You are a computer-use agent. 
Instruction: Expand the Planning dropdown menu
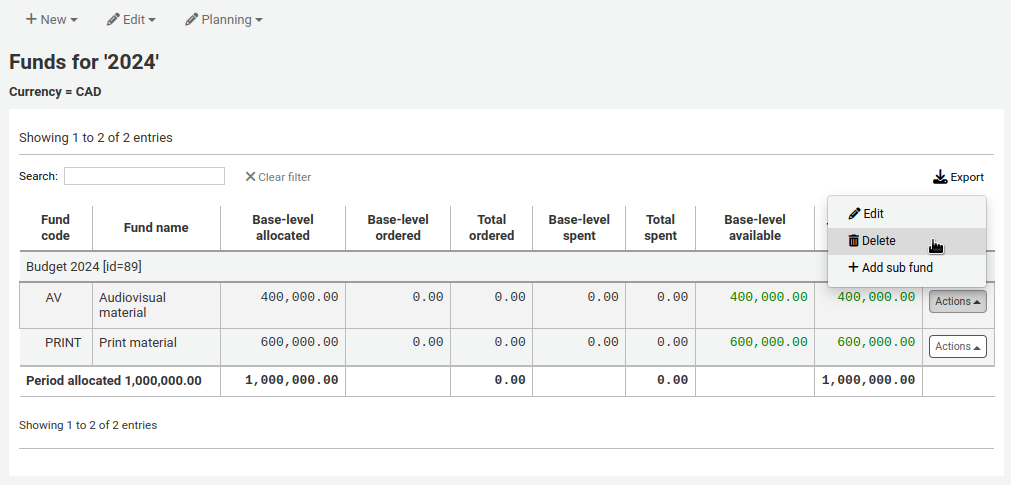(x=224, y=19)
